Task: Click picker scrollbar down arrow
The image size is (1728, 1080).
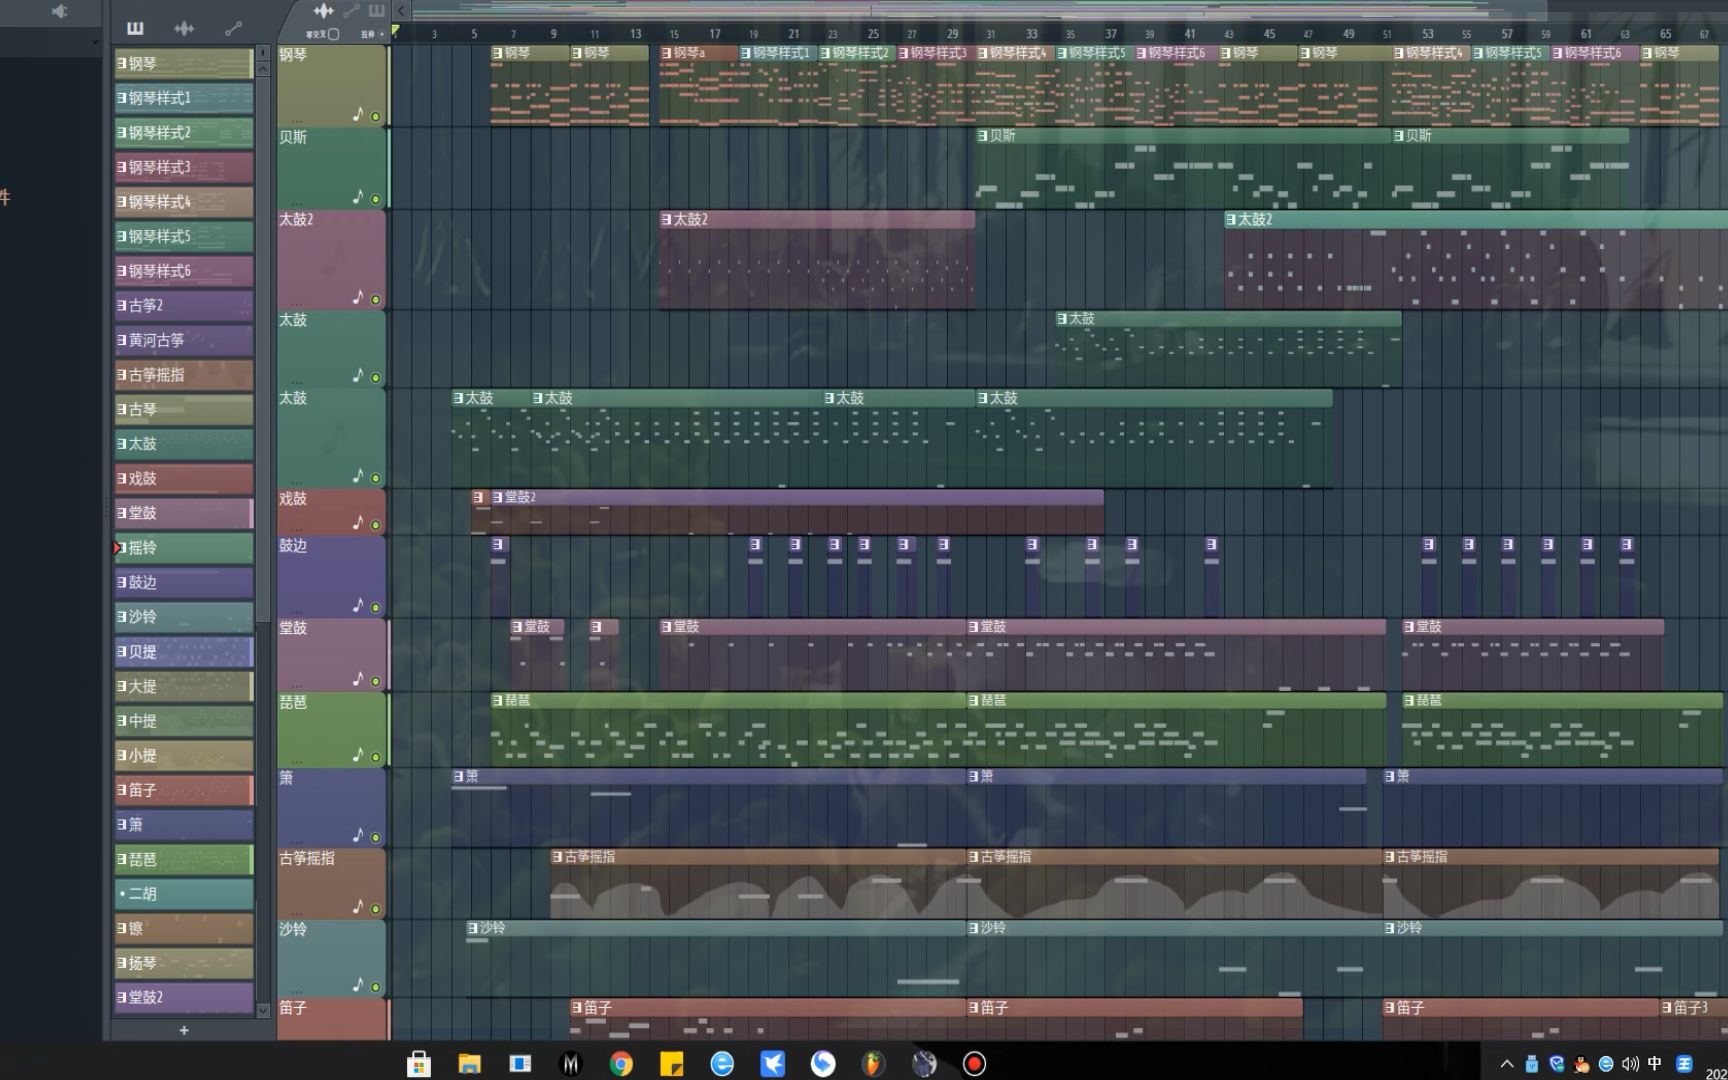Action: [x=264, y=1011]
